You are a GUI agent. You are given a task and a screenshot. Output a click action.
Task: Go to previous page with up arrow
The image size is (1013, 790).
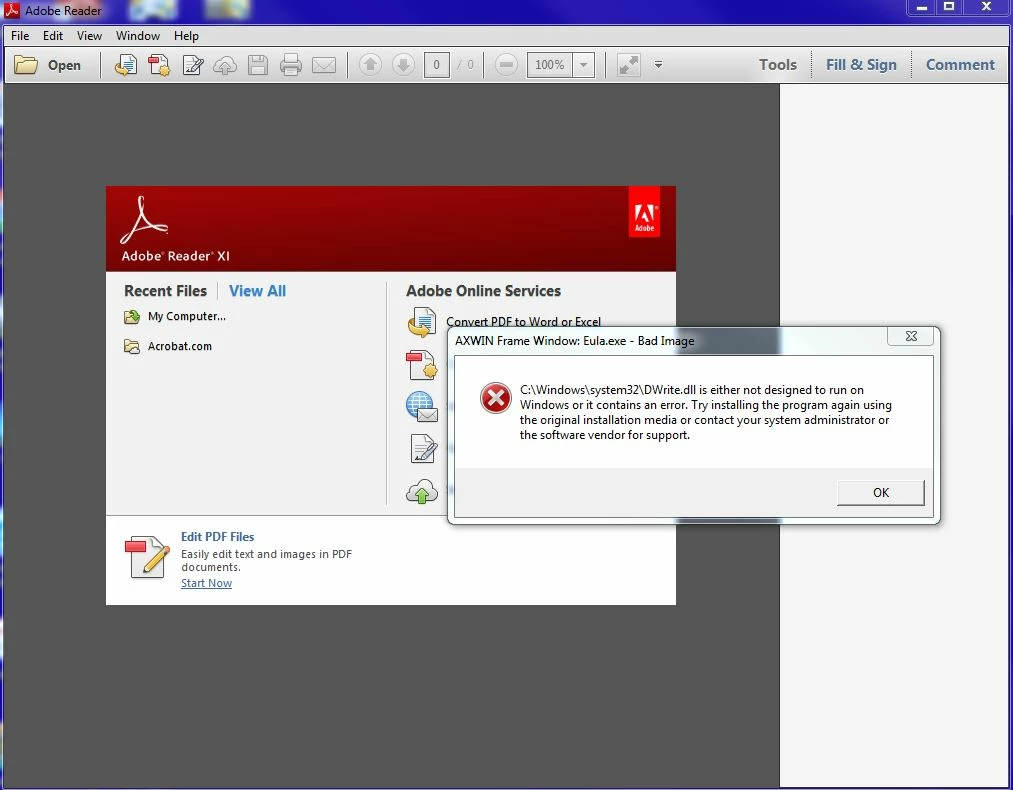click(370, 65)
